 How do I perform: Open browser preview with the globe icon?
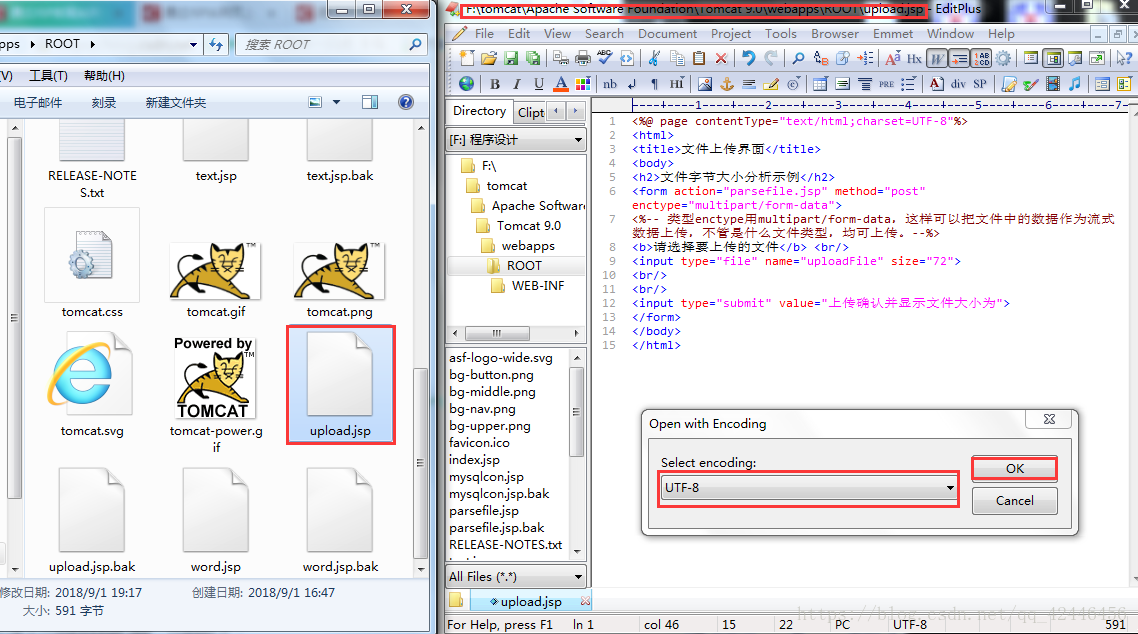pos(467,84)
